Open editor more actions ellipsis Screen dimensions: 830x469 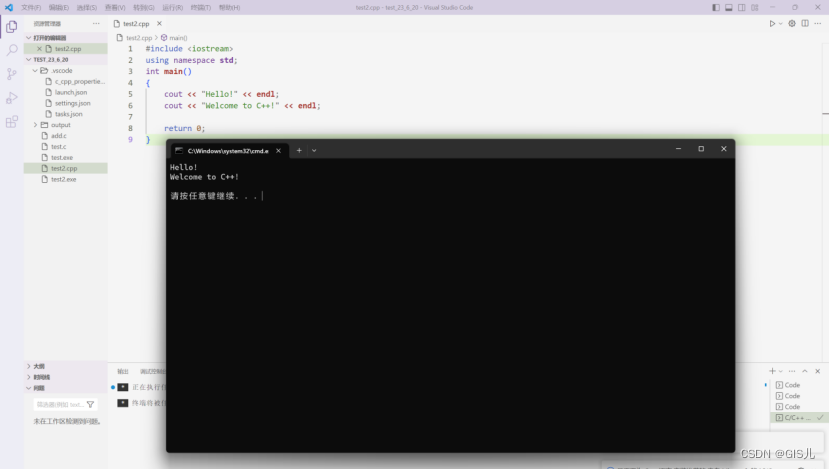pyautogui.click(x=818, y=23)
